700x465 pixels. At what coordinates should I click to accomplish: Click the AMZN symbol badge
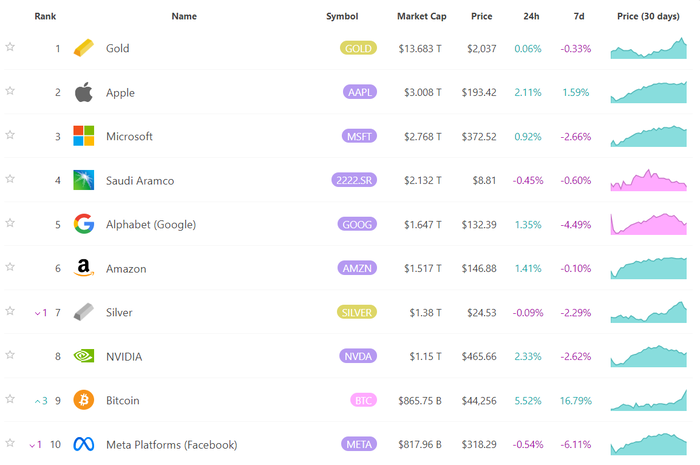[x=357, y=268]
